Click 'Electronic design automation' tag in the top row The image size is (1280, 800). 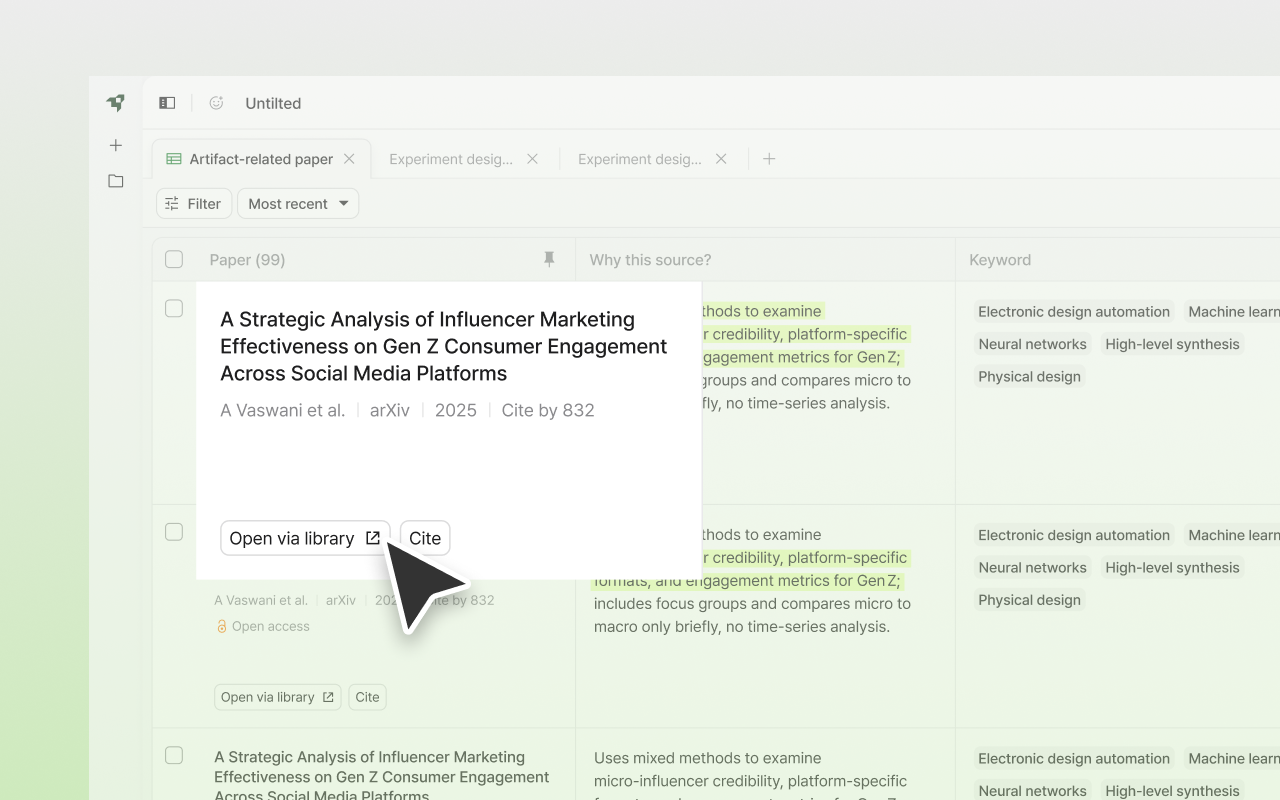click(x=1074, y=312)
